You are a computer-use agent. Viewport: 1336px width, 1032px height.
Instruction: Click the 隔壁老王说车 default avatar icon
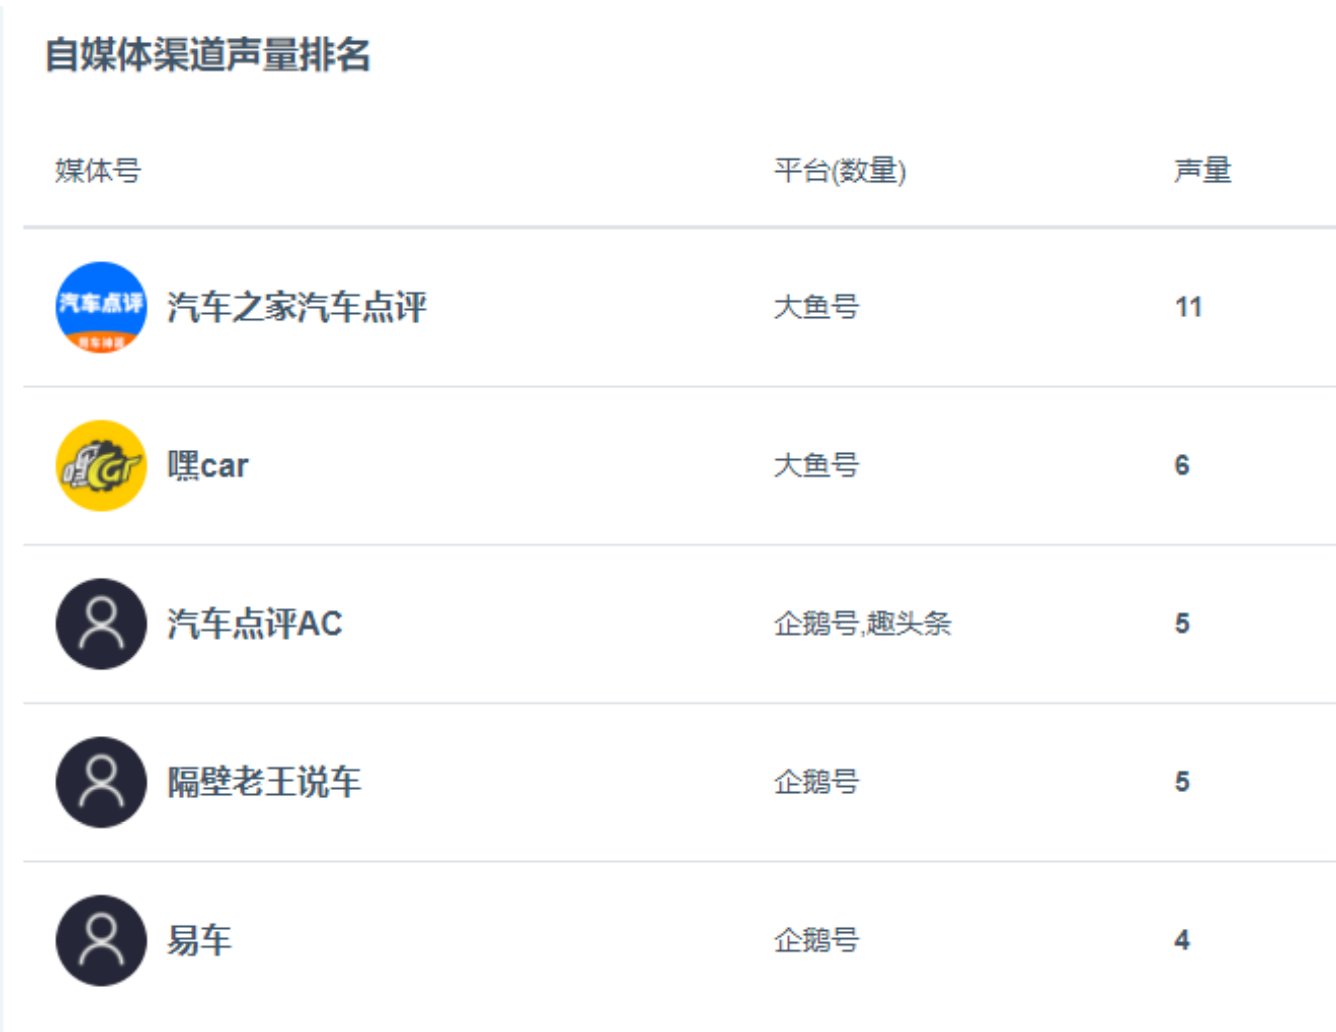(101, 782)
